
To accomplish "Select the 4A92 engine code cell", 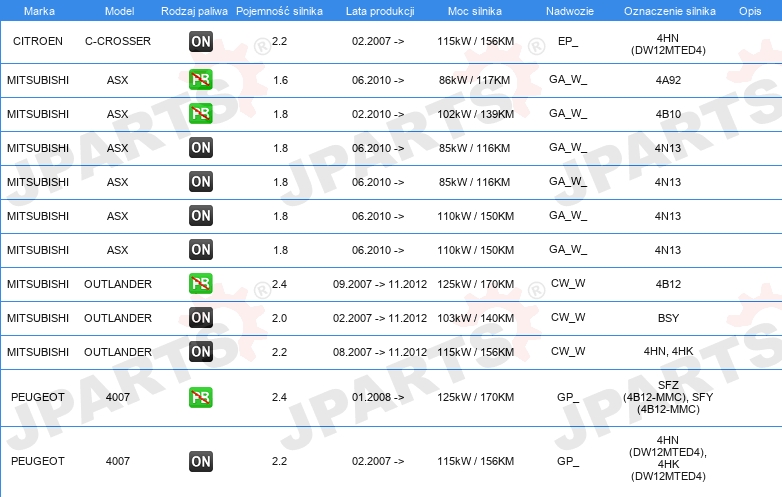I will click(668, 80).
